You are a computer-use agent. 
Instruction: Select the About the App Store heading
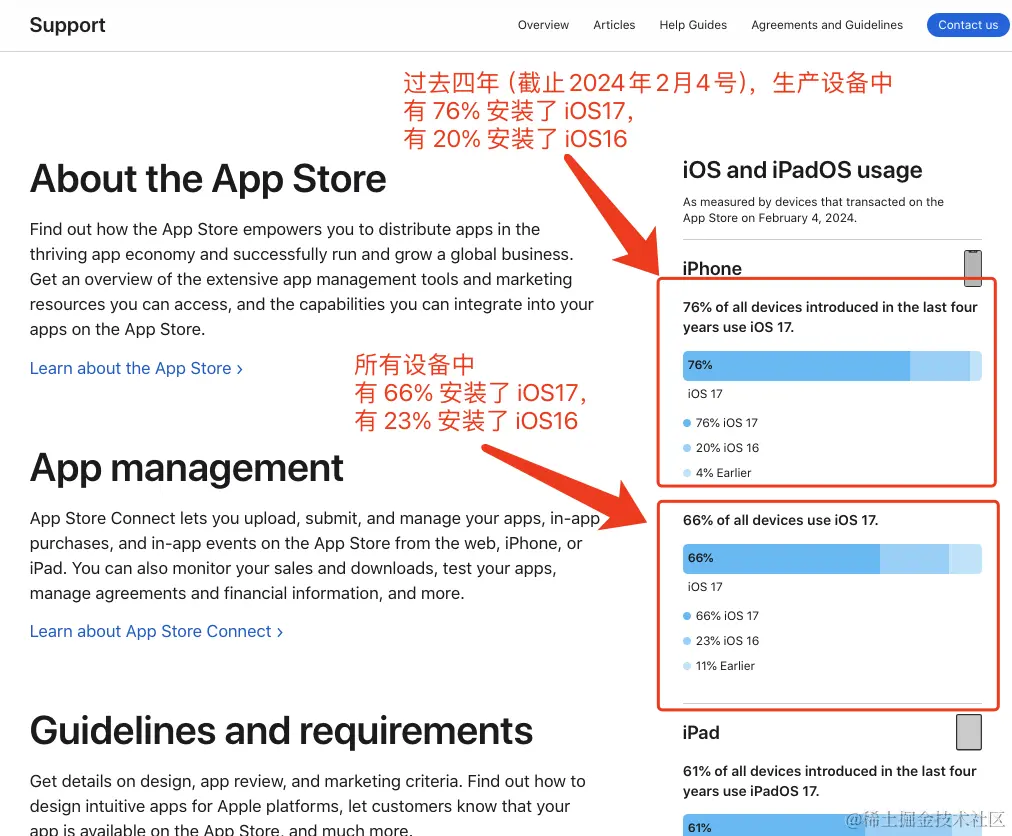click(208, 179)
